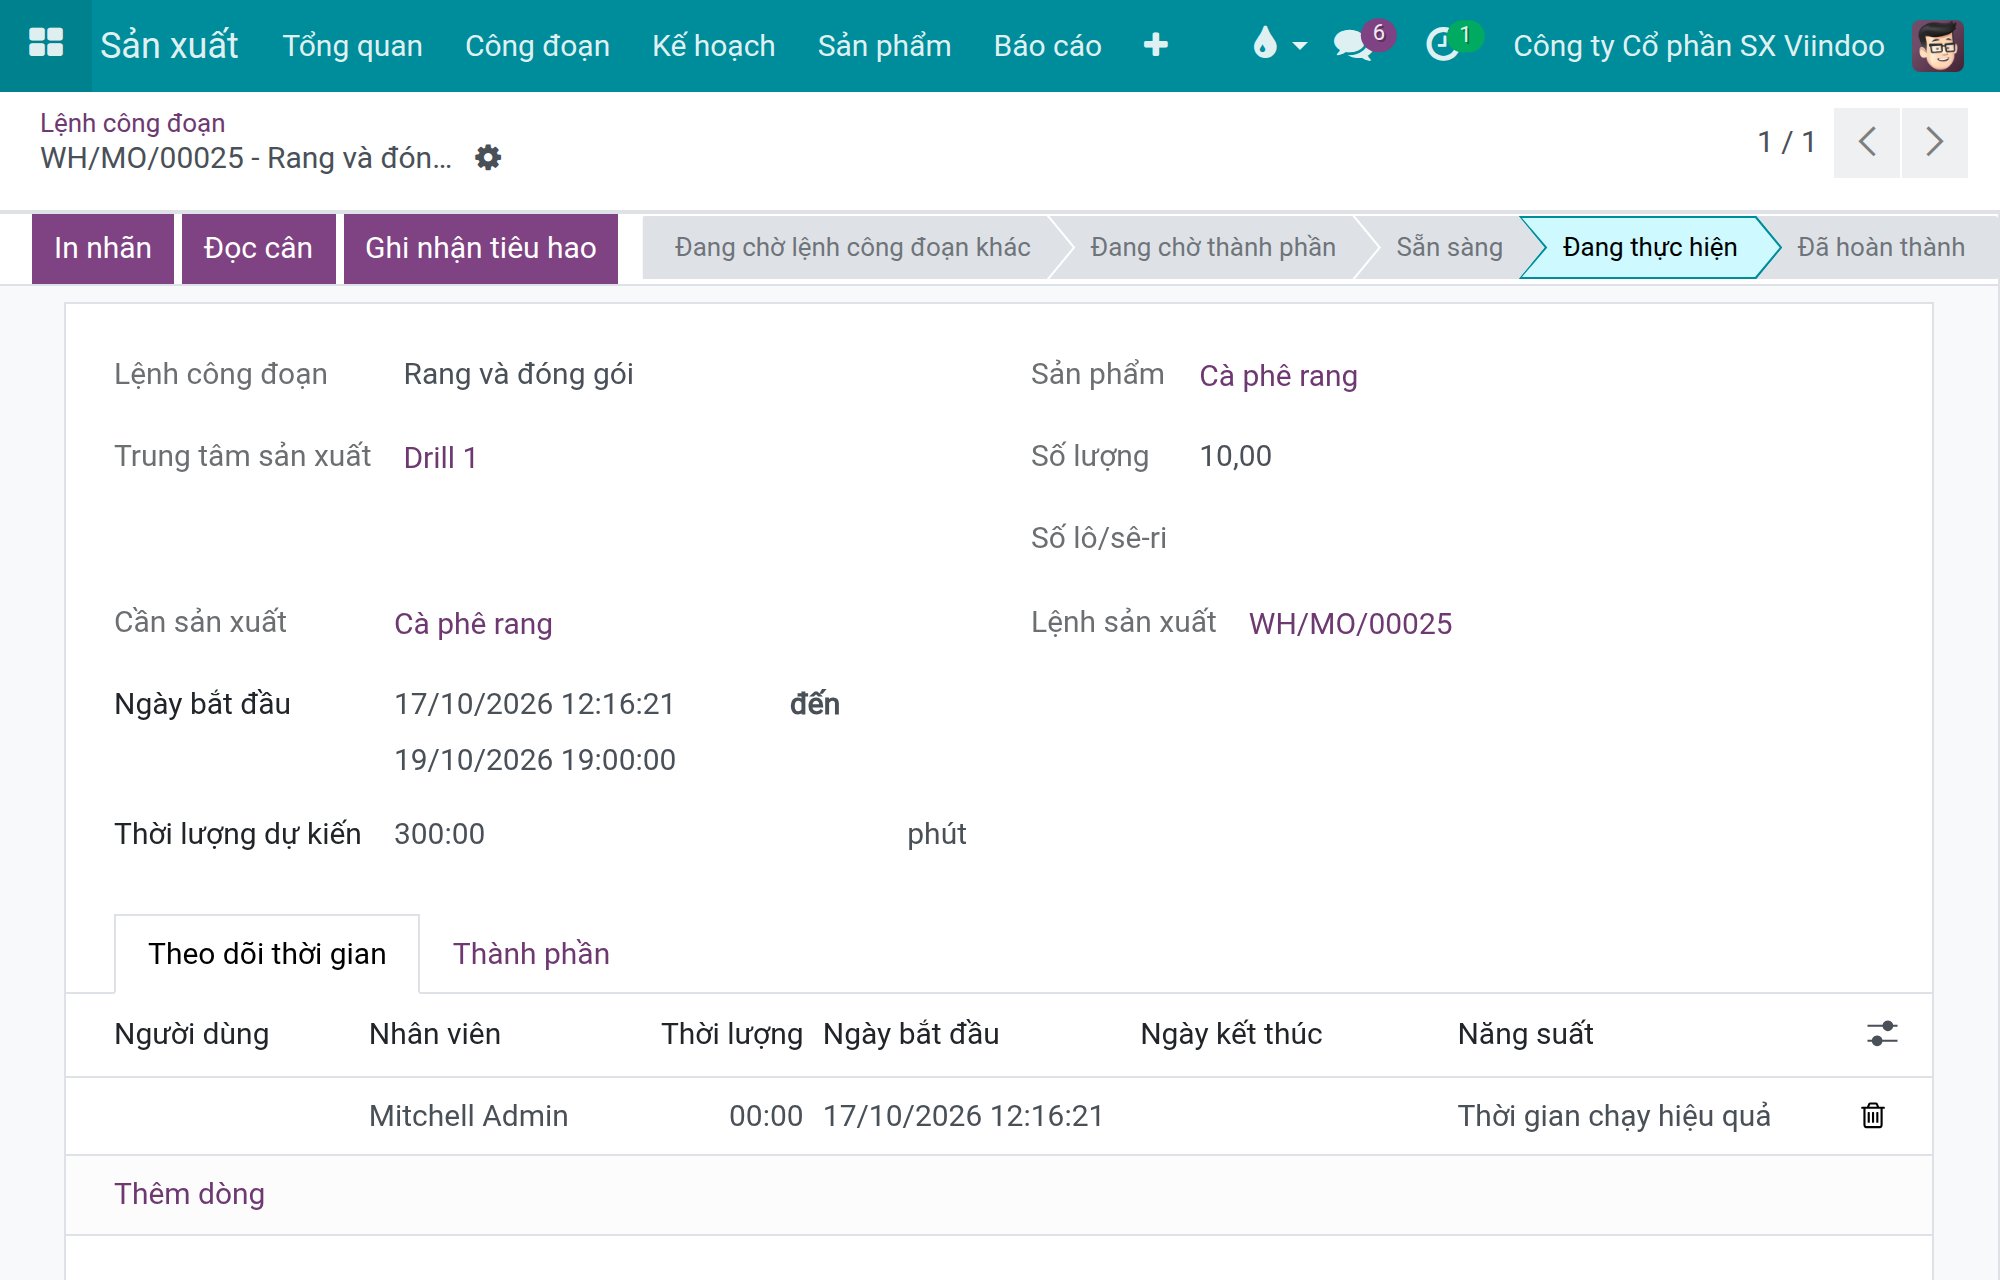Open the Báo cáo menu
The height and width of the screenshot is (1280, 2000).
click(1047, 45)
